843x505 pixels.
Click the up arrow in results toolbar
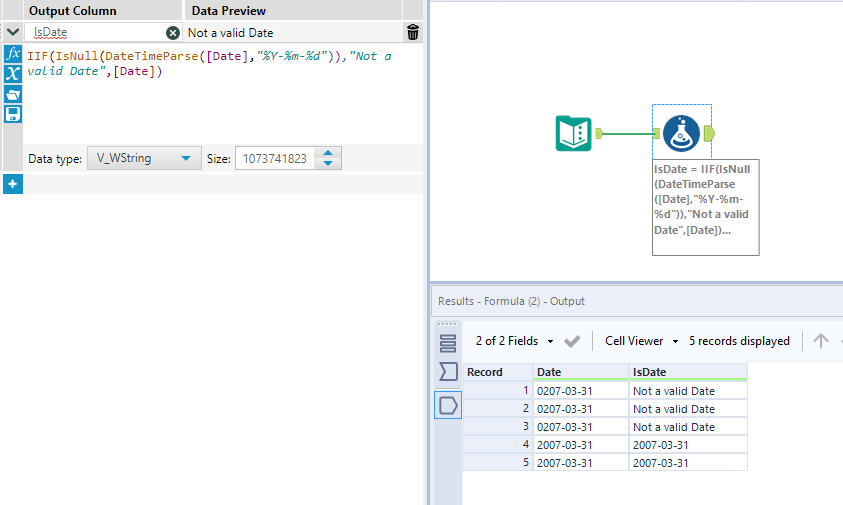point(820,341)
